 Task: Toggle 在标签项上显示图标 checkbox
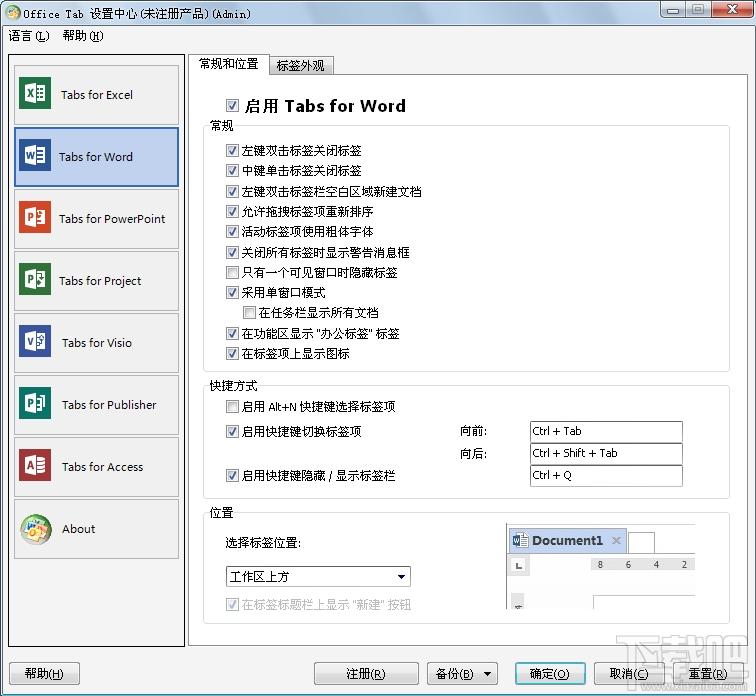pos(232,354)
